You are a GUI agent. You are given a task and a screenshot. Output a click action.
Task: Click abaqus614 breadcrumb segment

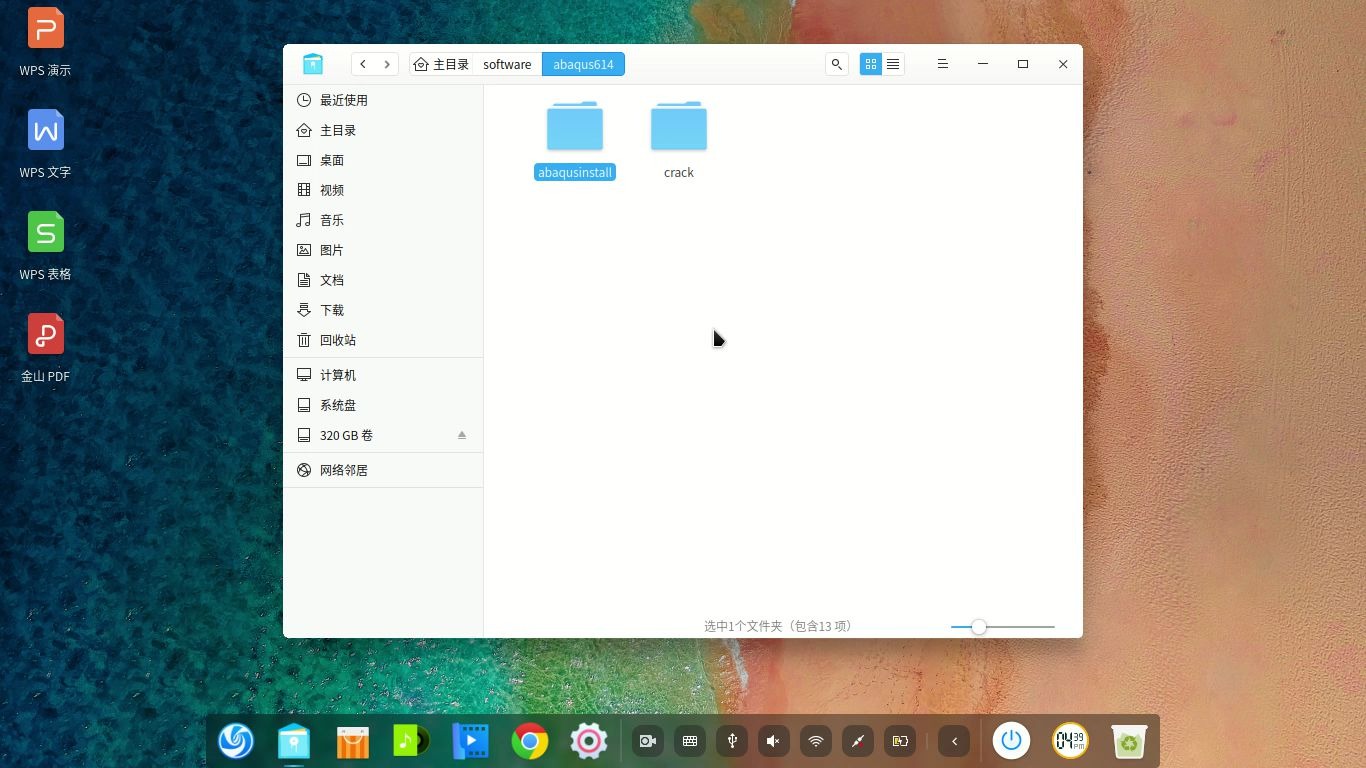583,64
